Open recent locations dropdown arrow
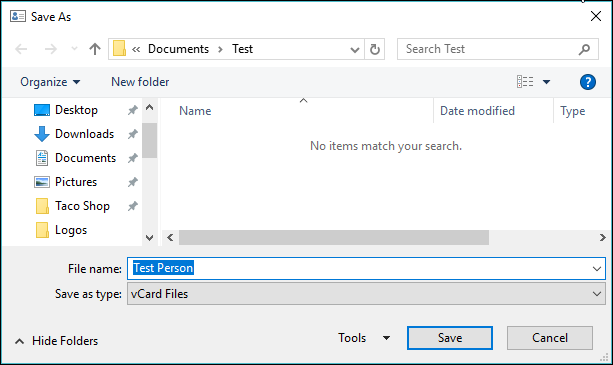 pyautogui.click(x=74, y=49)
